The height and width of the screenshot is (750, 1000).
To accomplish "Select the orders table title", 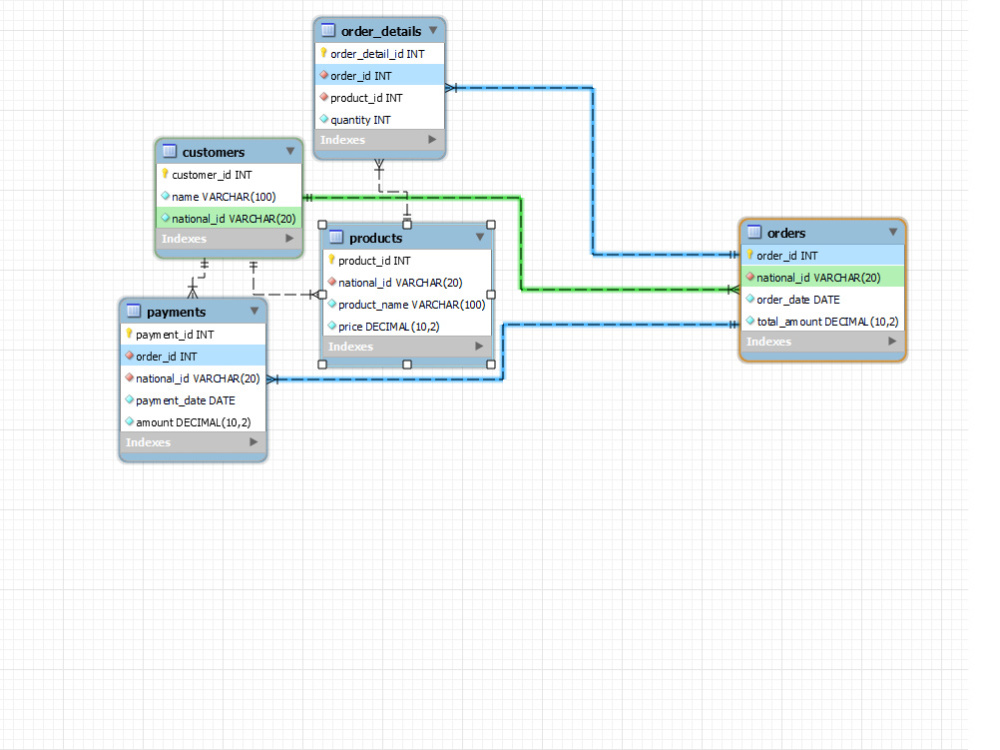I will tap(786, 233).
